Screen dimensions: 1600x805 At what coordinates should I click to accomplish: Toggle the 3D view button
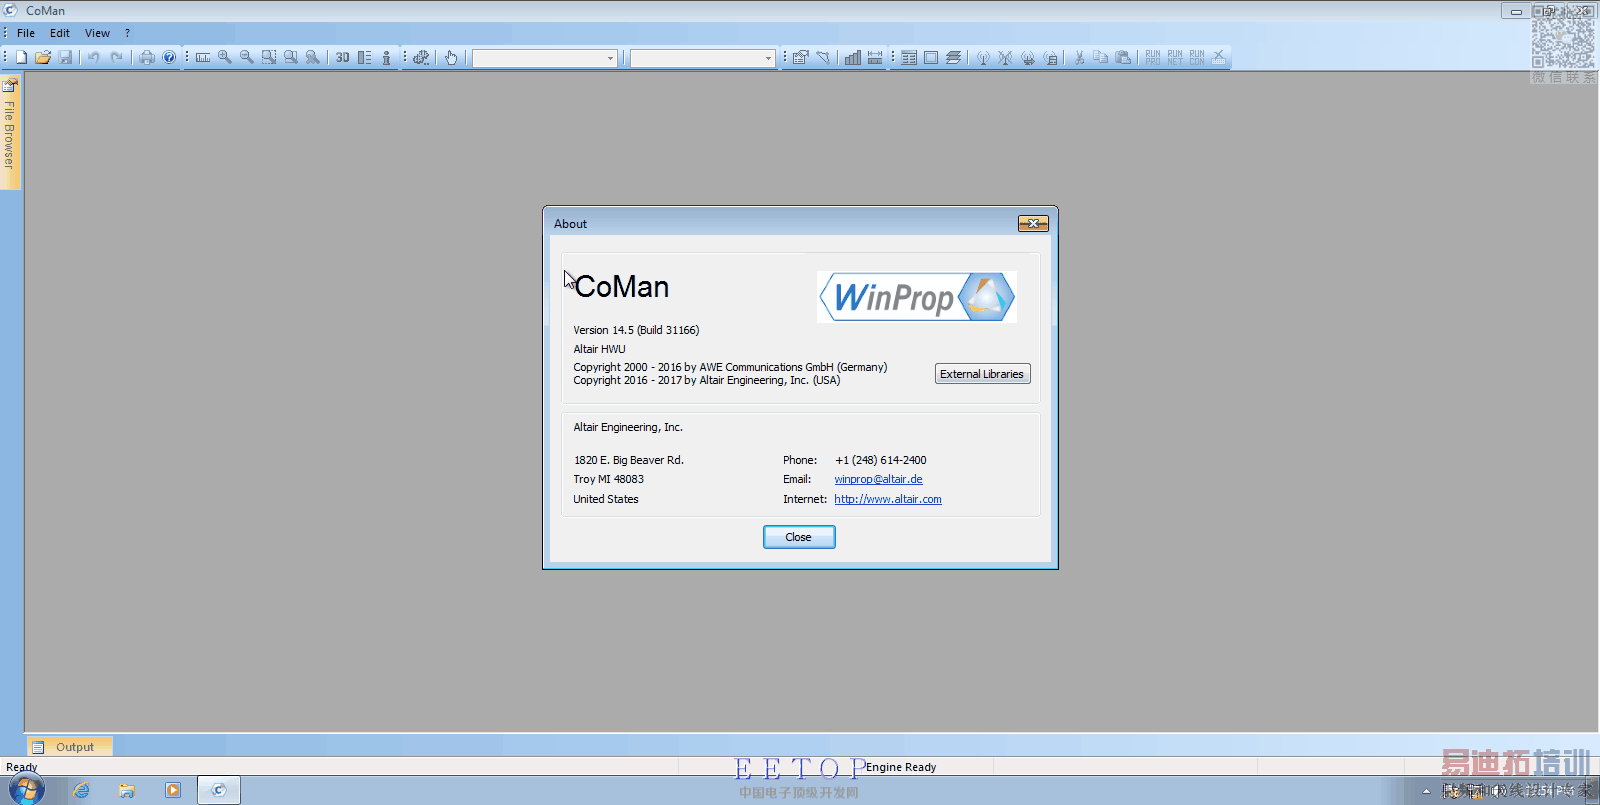coord(343,57)
